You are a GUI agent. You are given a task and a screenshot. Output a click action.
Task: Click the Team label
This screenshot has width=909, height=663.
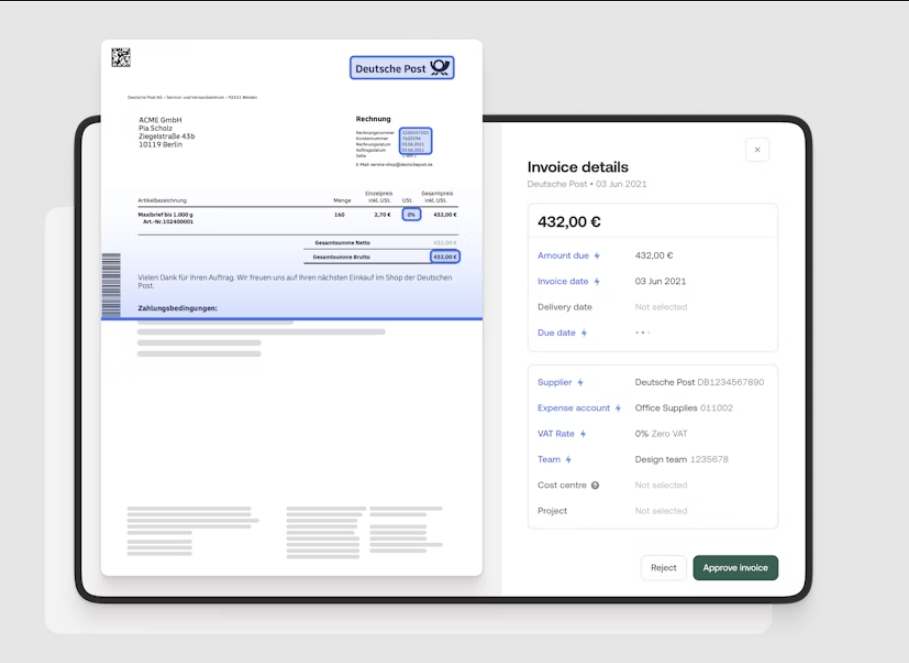[x=549, y=460]
